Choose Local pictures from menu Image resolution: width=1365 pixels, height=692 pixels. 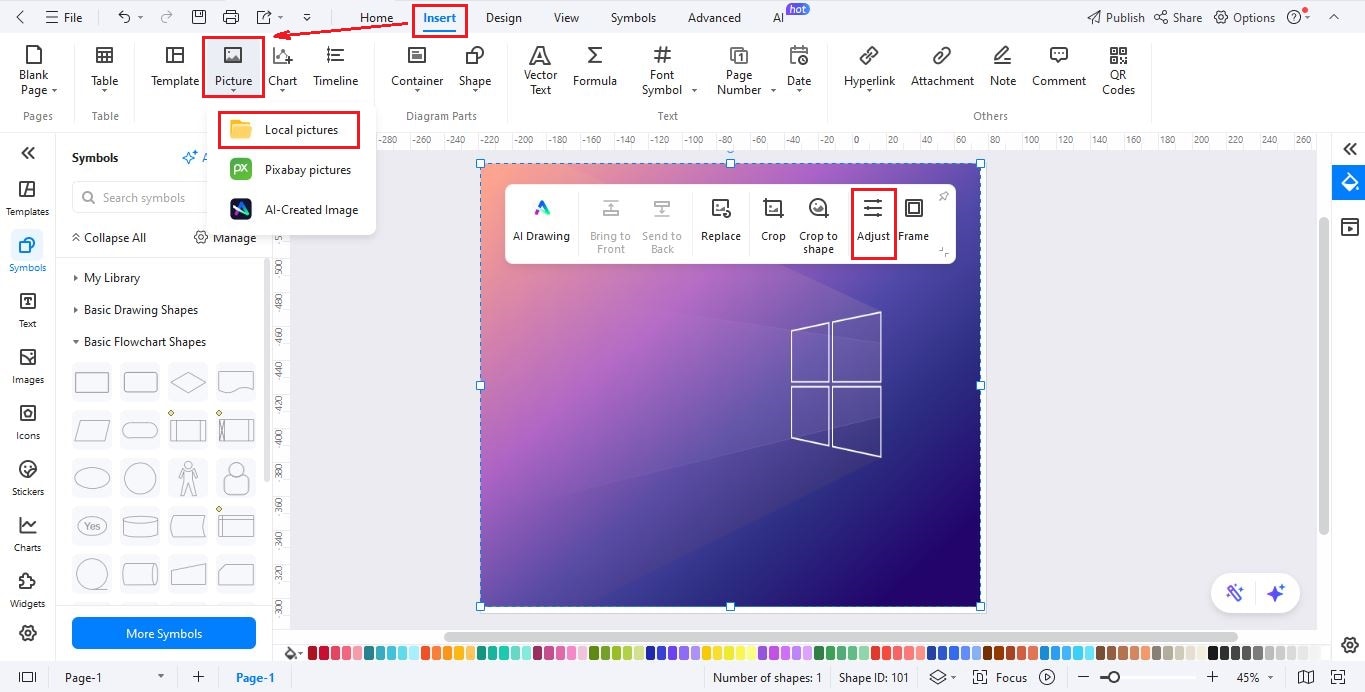(x=289, y=130)
